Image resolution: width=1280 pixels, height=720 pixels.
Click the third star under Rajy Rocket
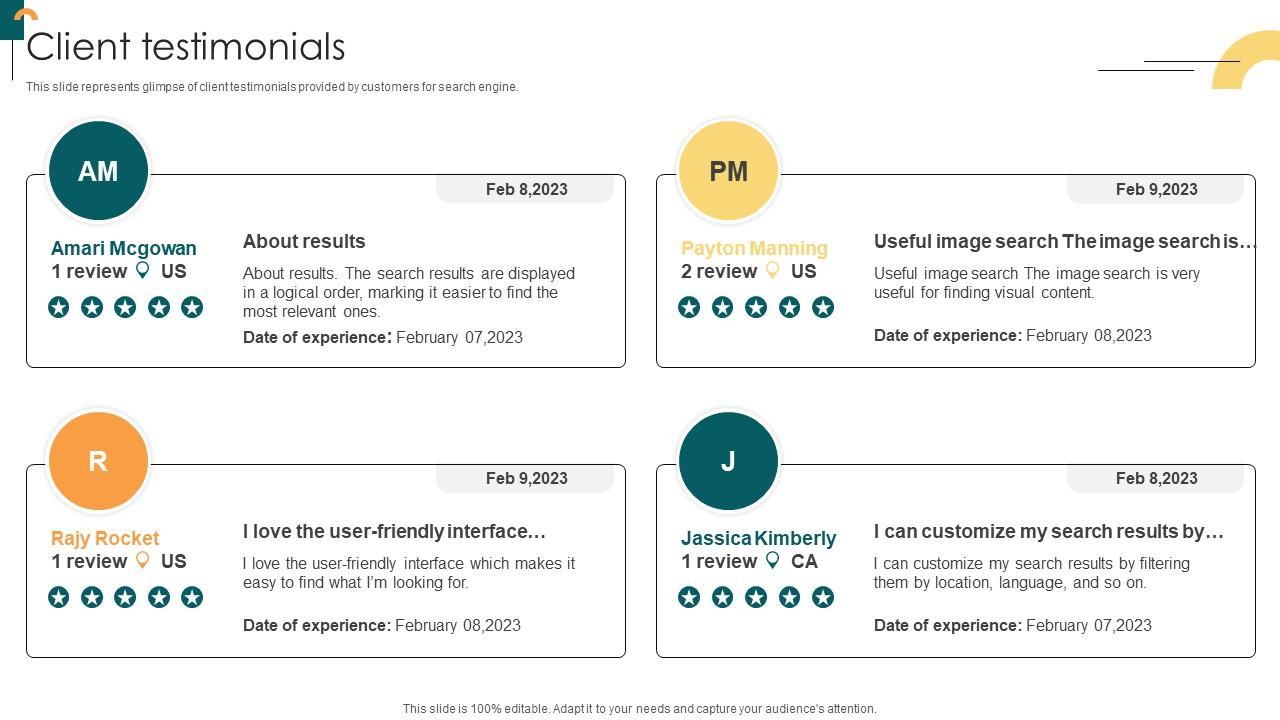pyautogui.click(x=125, y=597)
